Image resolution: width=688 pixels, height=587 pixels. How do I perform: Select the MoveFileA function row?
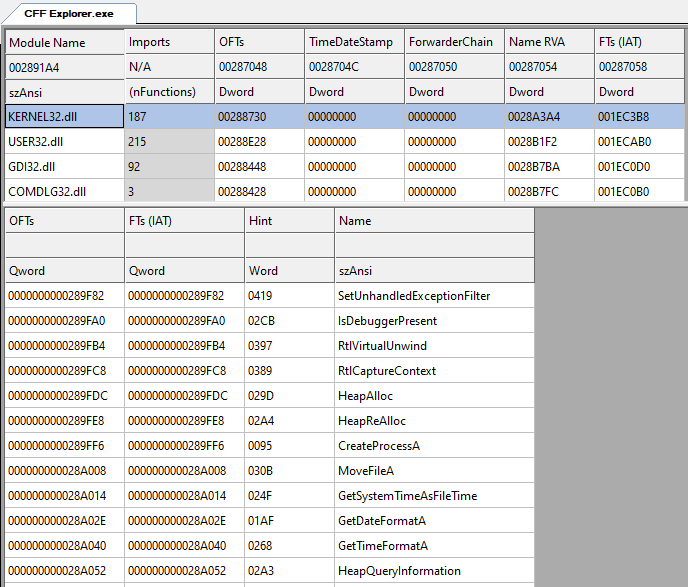pyautogui.click(x=270, y=470)
